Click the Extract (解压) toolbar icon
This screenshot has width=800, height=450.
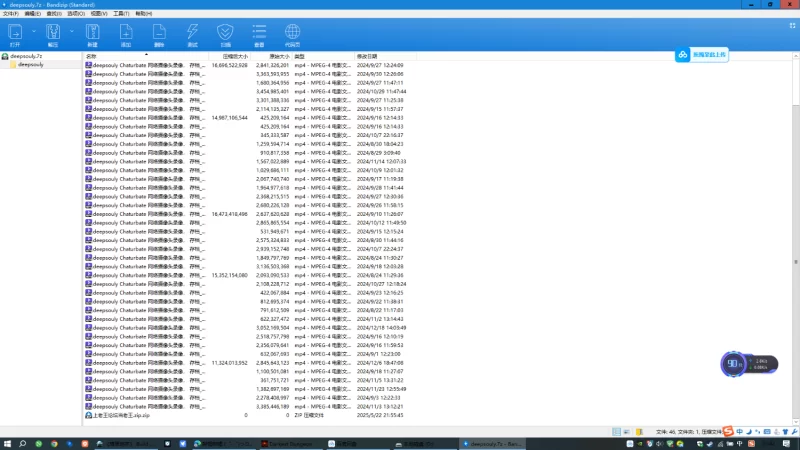[53, 35]
